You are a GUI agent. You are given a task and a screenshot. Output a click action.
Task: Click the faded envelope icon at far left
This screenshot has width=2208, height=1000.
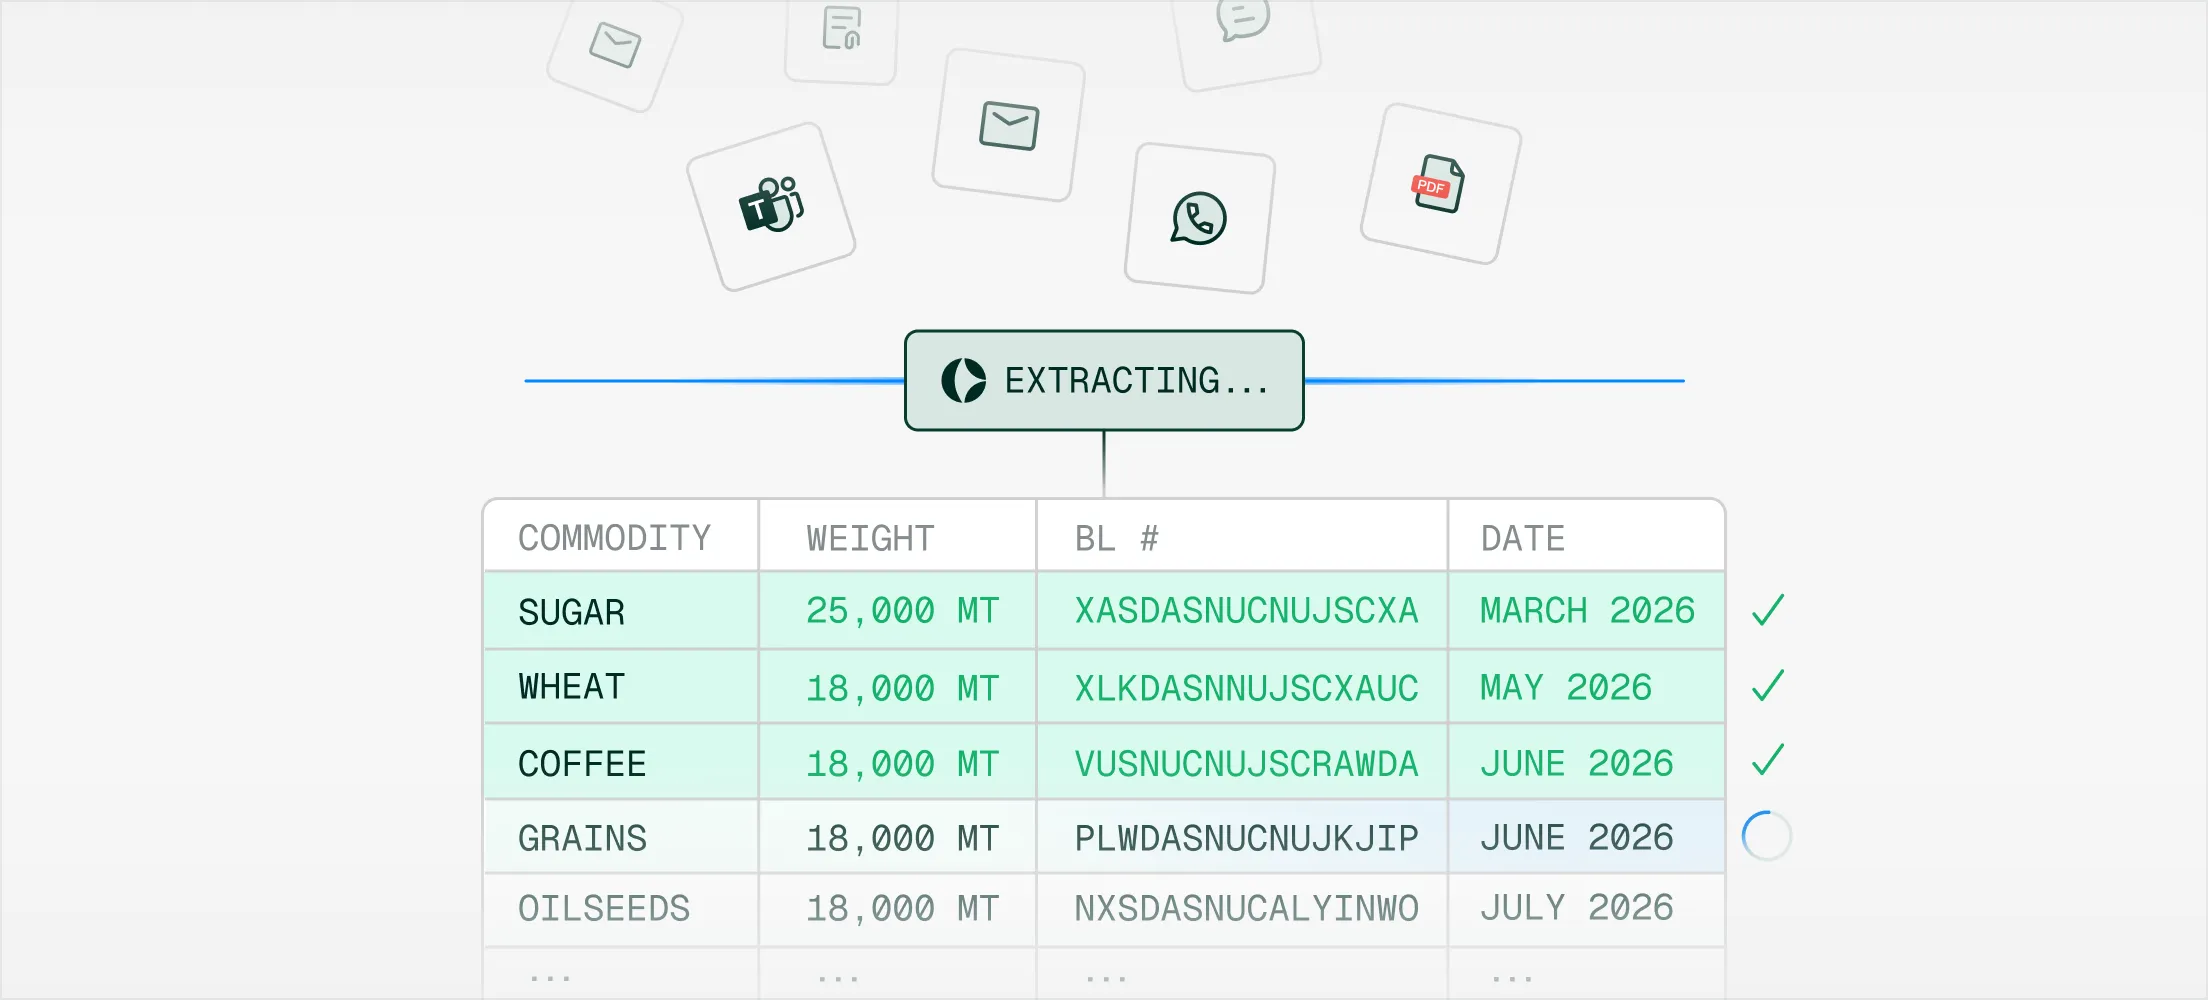(x=615, y=45)
